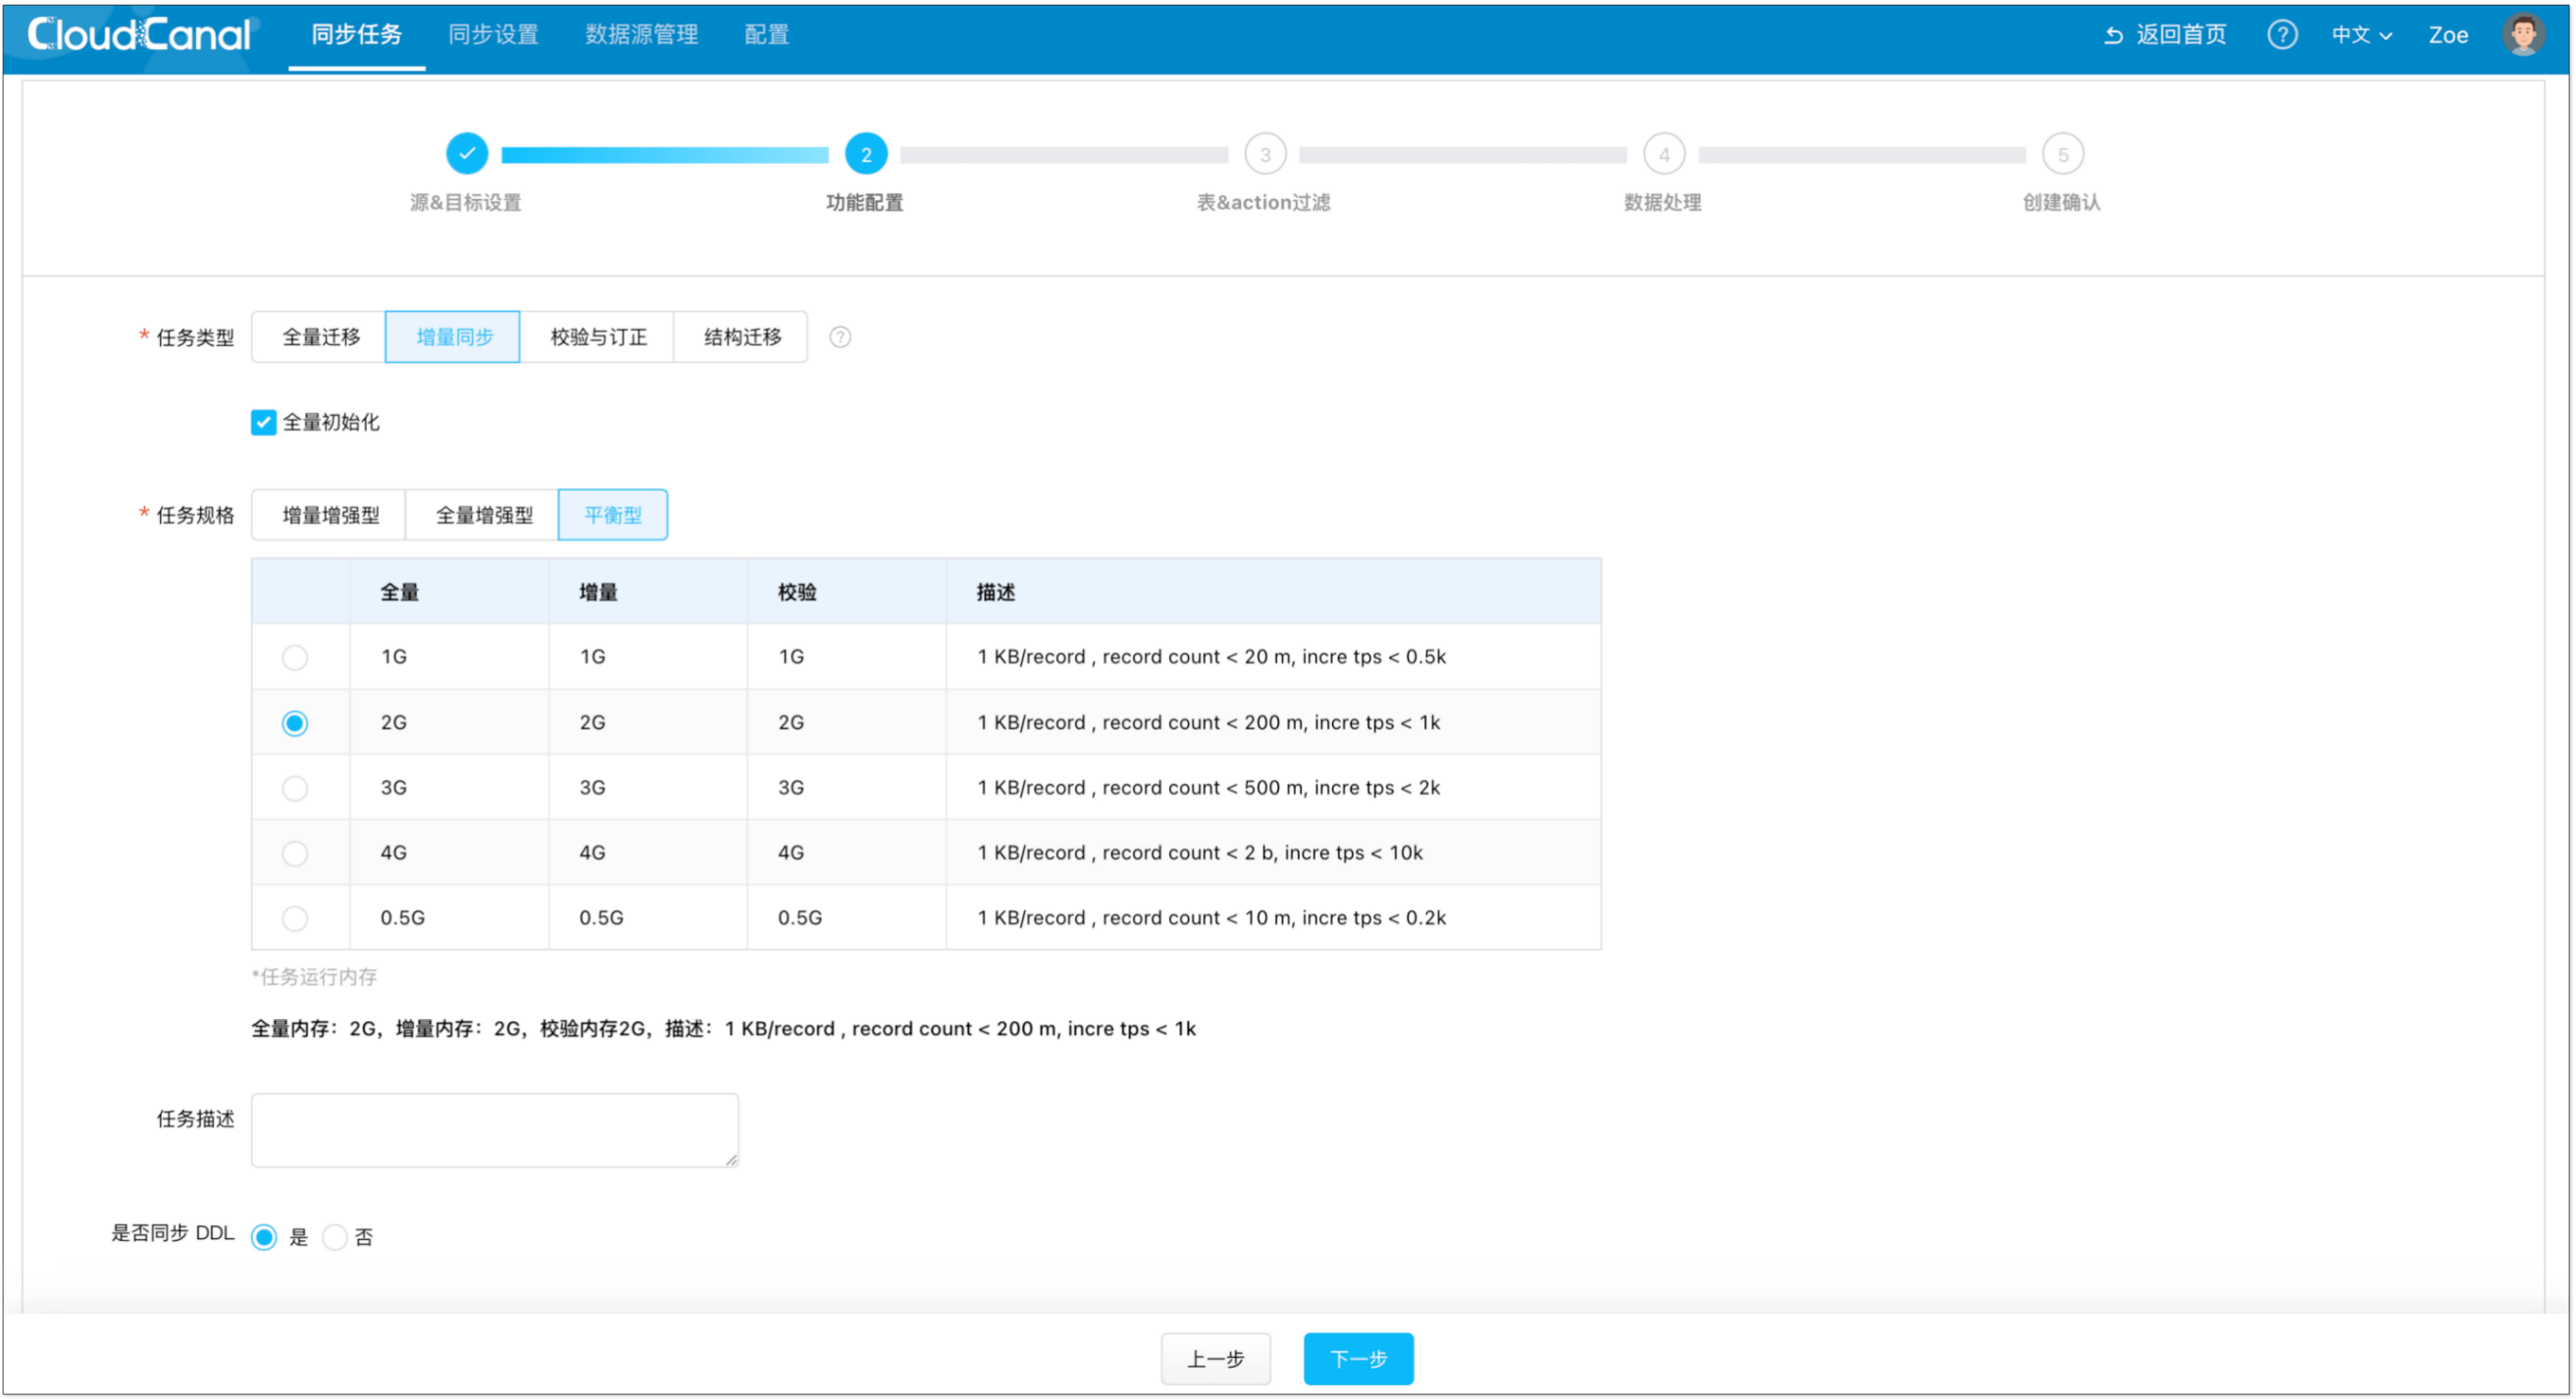Switch to 全量增强型 spec tab

pyautogui.click(x=484, y=515)
